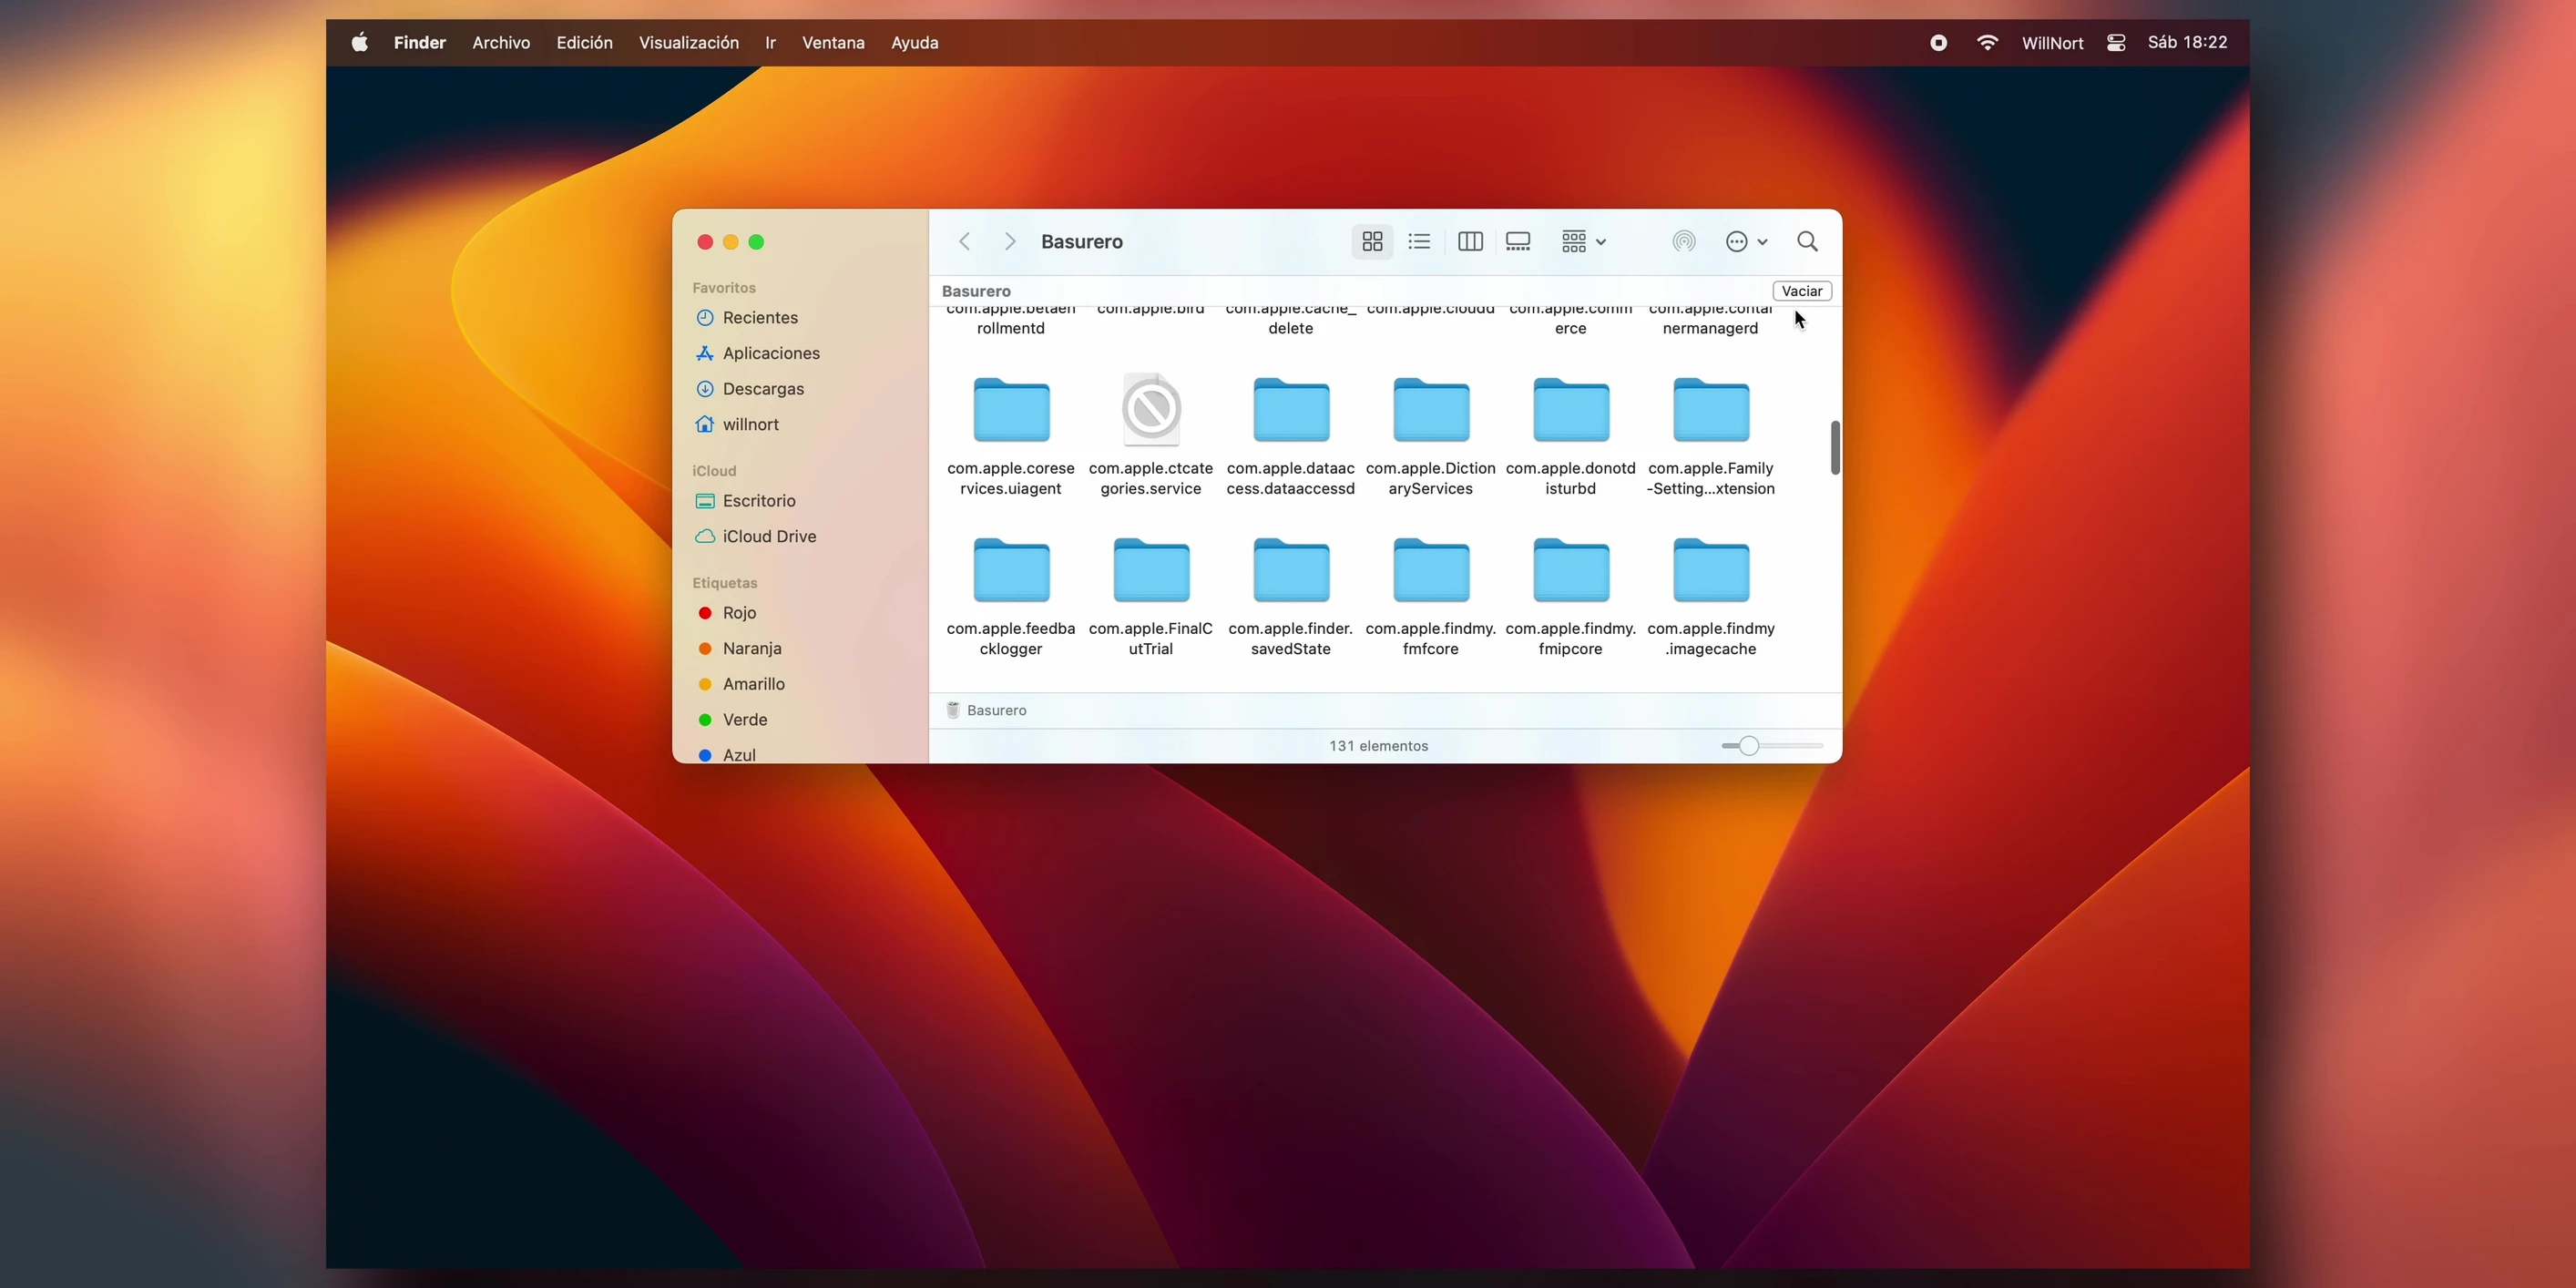The image size is (2576, 1288).
Task: Click the WillNort user name in menu bar
Action: (x=2052, y=42)
